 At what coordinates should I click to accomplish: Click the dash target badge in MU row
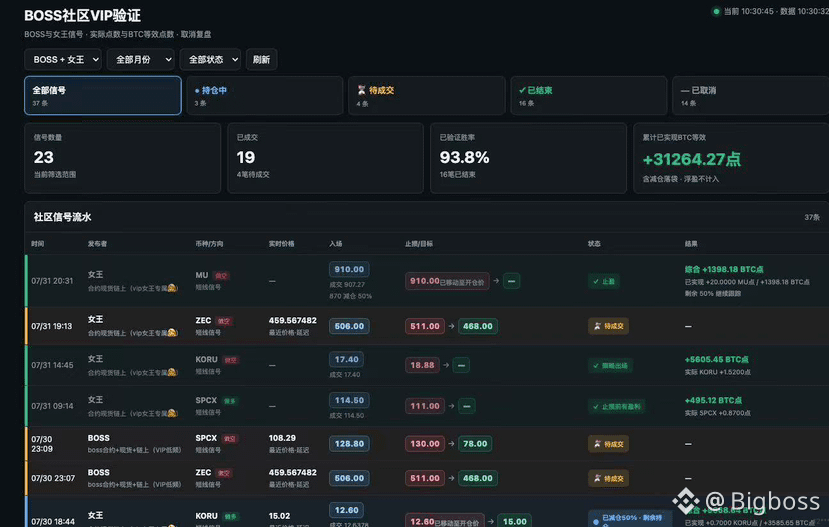click(511, 281)
